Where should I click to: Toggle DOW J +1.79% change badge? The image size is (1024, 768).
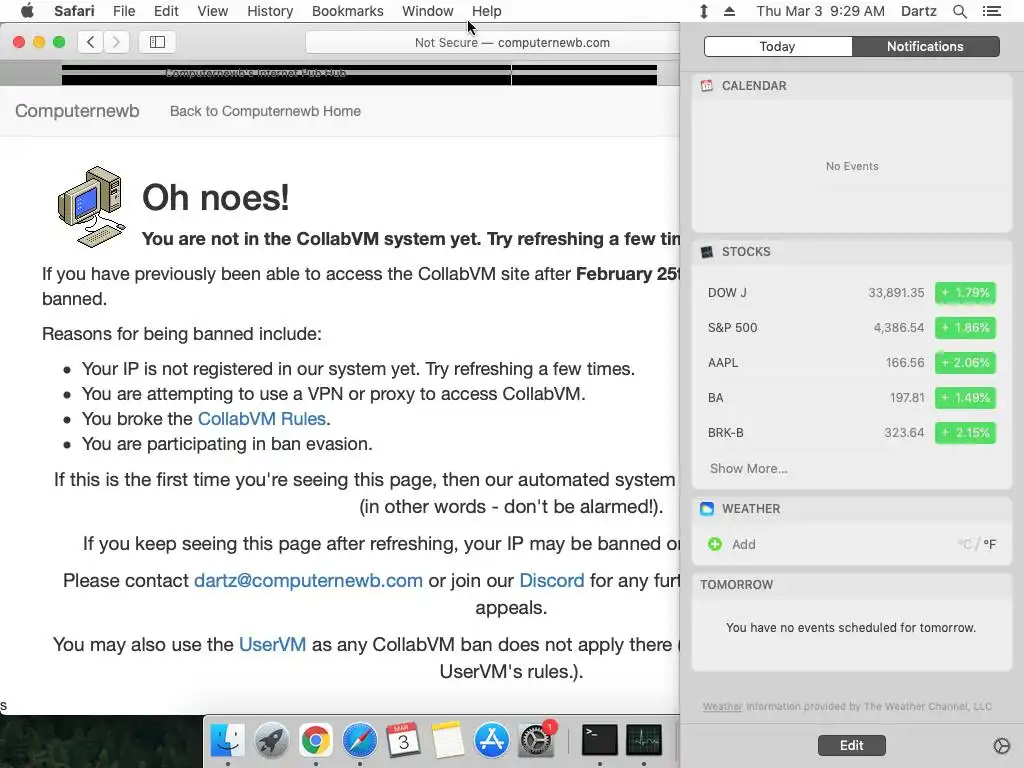click(965, 293)
